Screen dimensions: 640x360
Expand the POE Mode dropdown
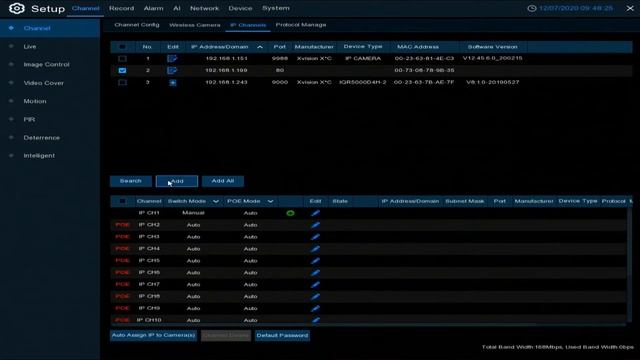coord(270,201)
